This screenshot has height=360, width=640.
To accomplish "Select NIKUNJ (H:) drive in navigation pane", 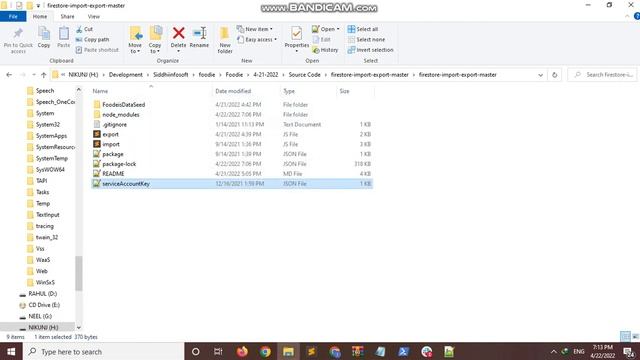I will click(x=43, y=327).
